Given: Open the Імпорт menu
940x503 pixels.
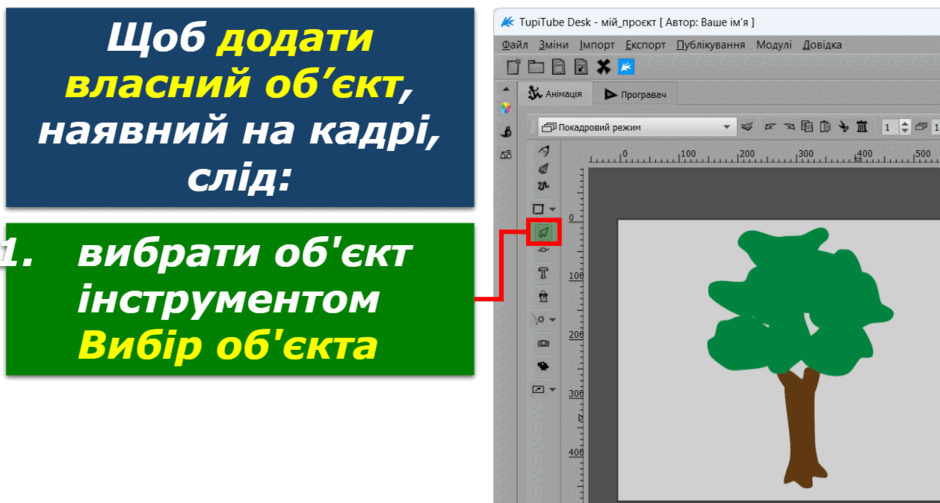Looking at the screenshot, I should [597, 45].
